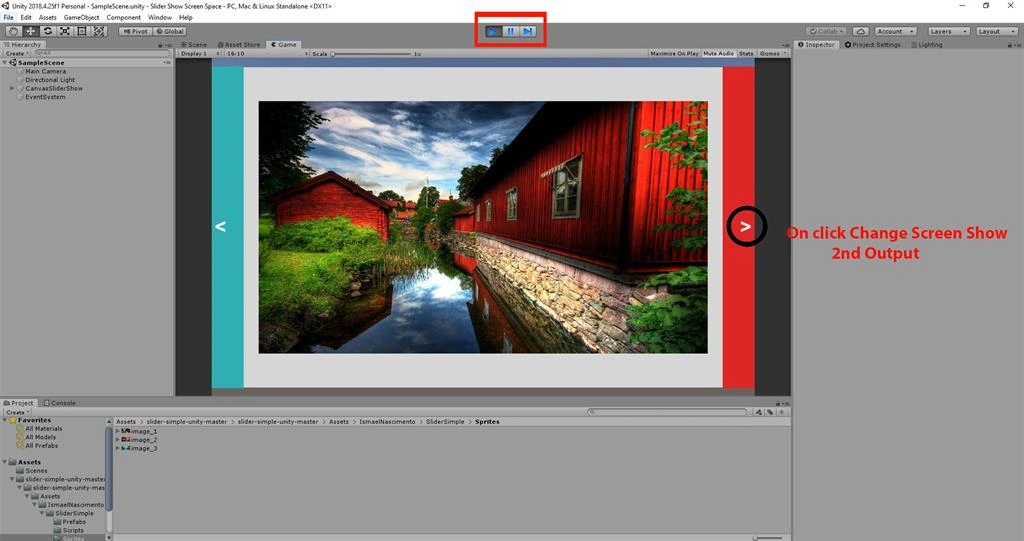Open the Lighting tab
This screenshot has width=1024, height=541.
(x=927, y=44)
